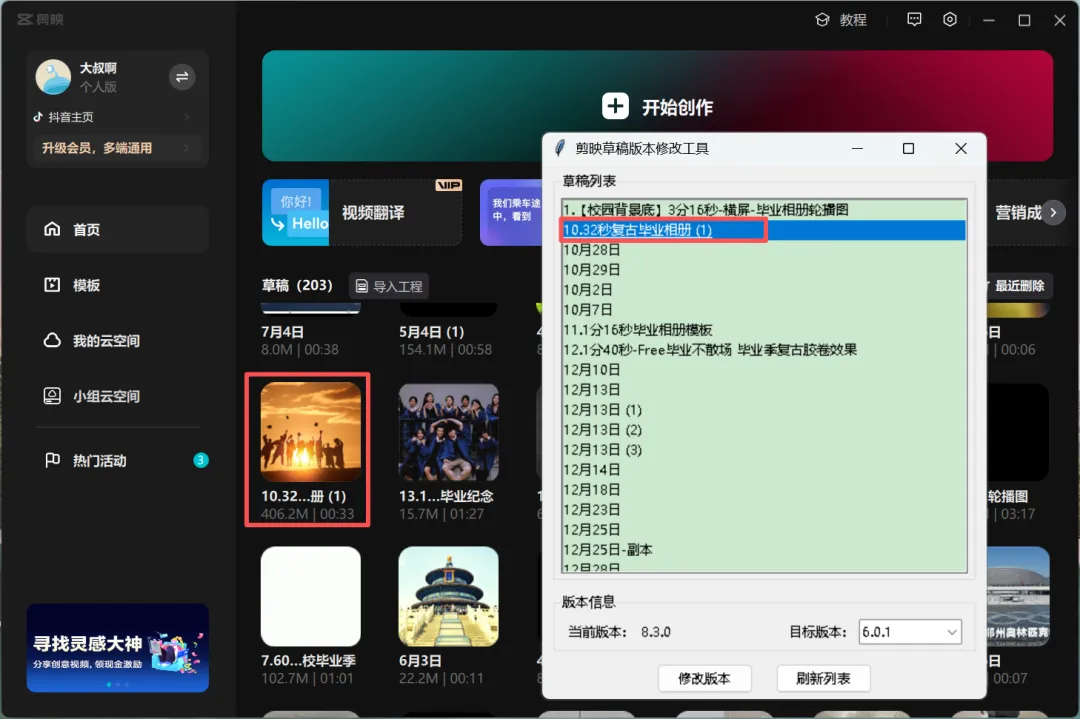The width and height of the screenshot is (1080, 719).
Task: Open draft thumbnail 10.32...册 (1)
Action: point(311,432)
